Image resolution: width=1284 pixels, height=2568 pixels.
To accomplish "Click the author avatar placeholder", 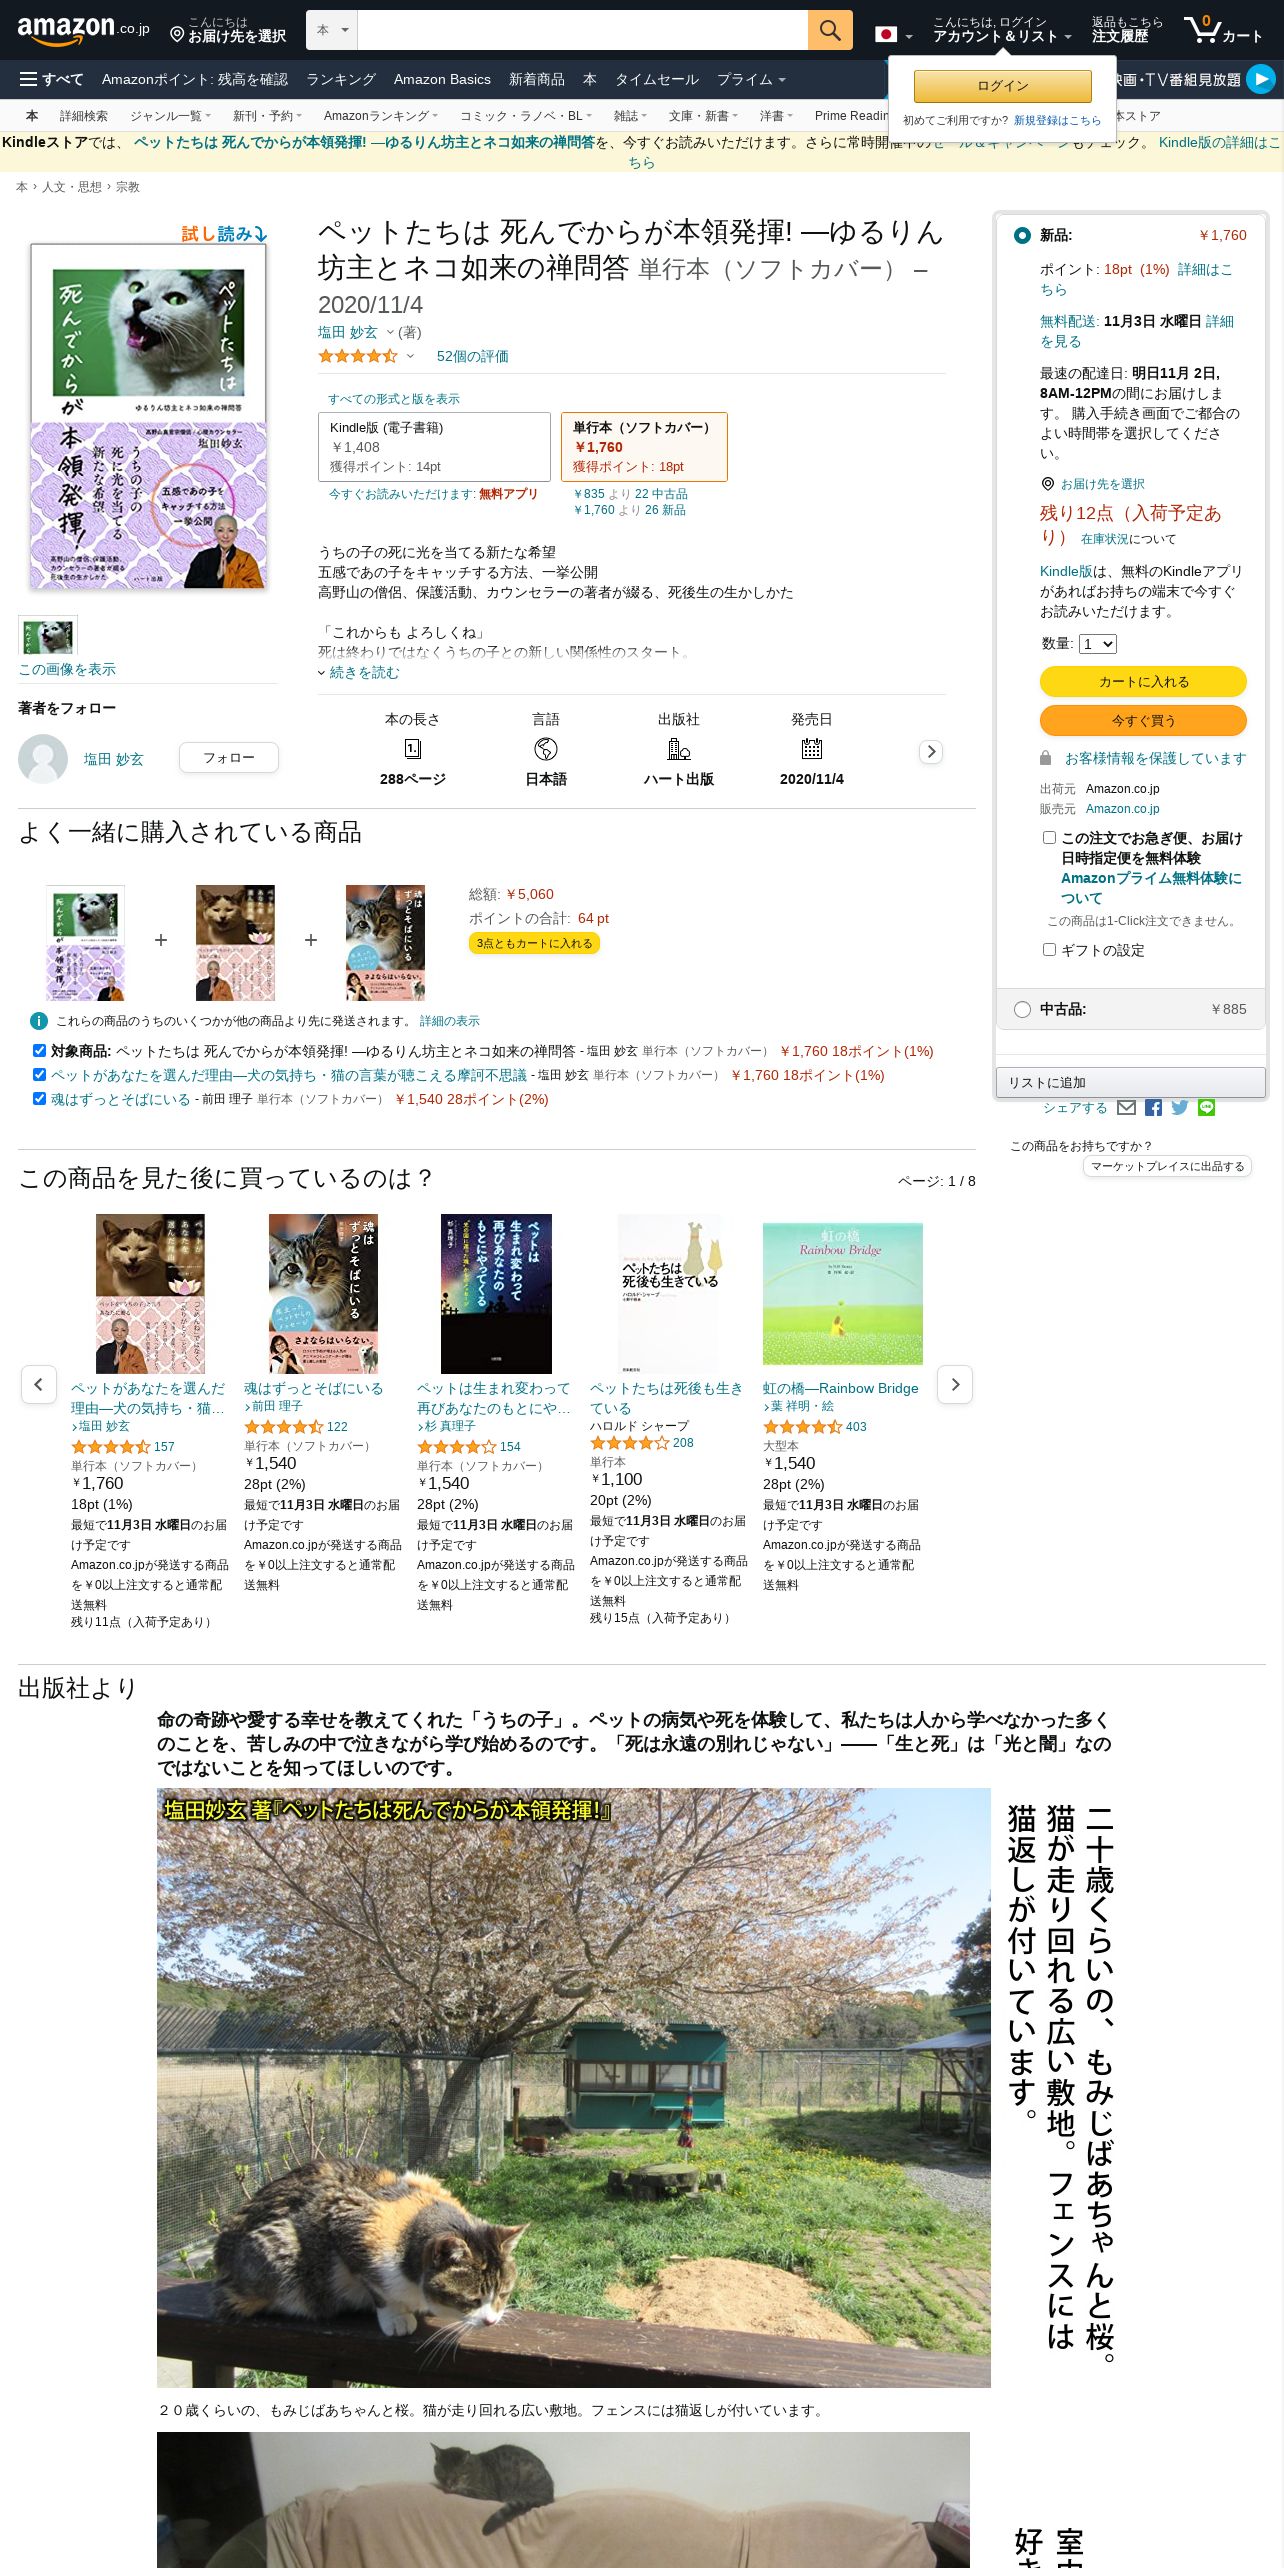I will (43, 759).
